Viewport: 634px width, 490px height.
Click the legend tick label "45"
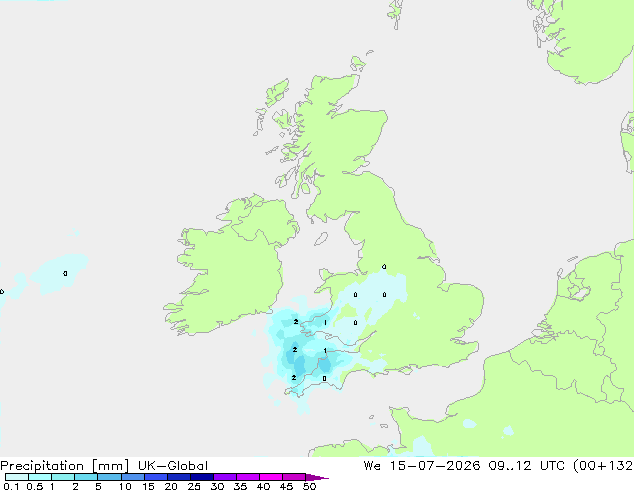pyautogui.click(x=286, y=486)
